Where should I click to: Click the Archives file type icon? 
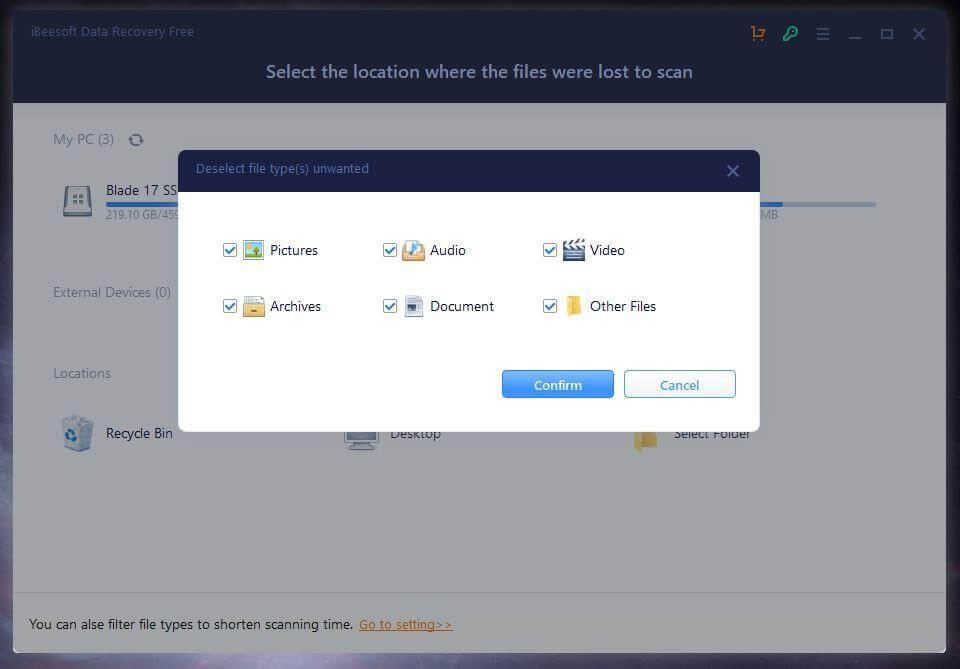[253, 306]
